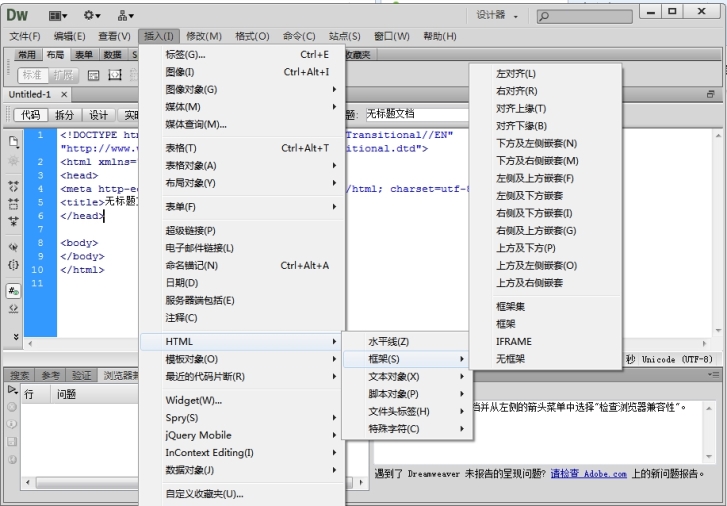Toggle Expanded layout mode button
Viewport: 727px width, 506px height.
coord(63,74)
